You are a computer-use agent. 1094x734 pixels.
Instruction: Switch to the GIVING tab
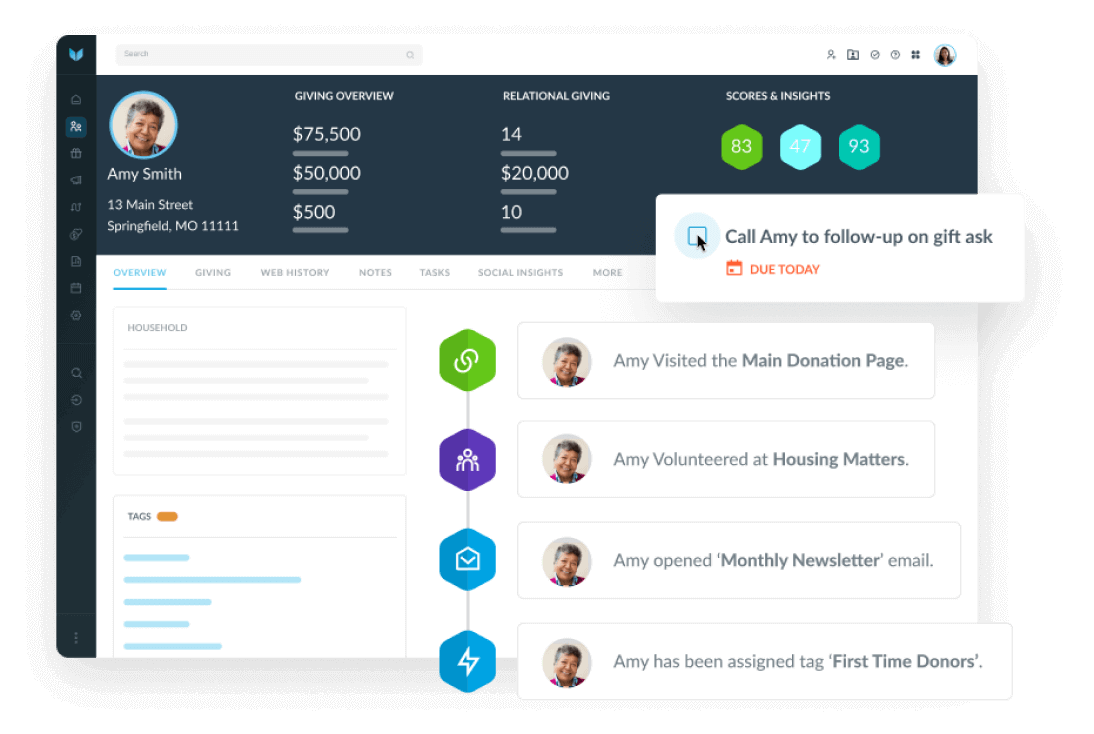point(213,273)
